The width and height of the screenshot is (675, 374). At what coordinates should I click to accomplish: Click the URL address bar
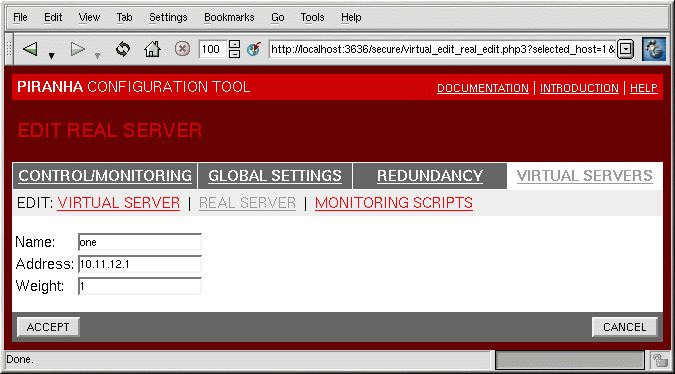(x=443, y=49)
